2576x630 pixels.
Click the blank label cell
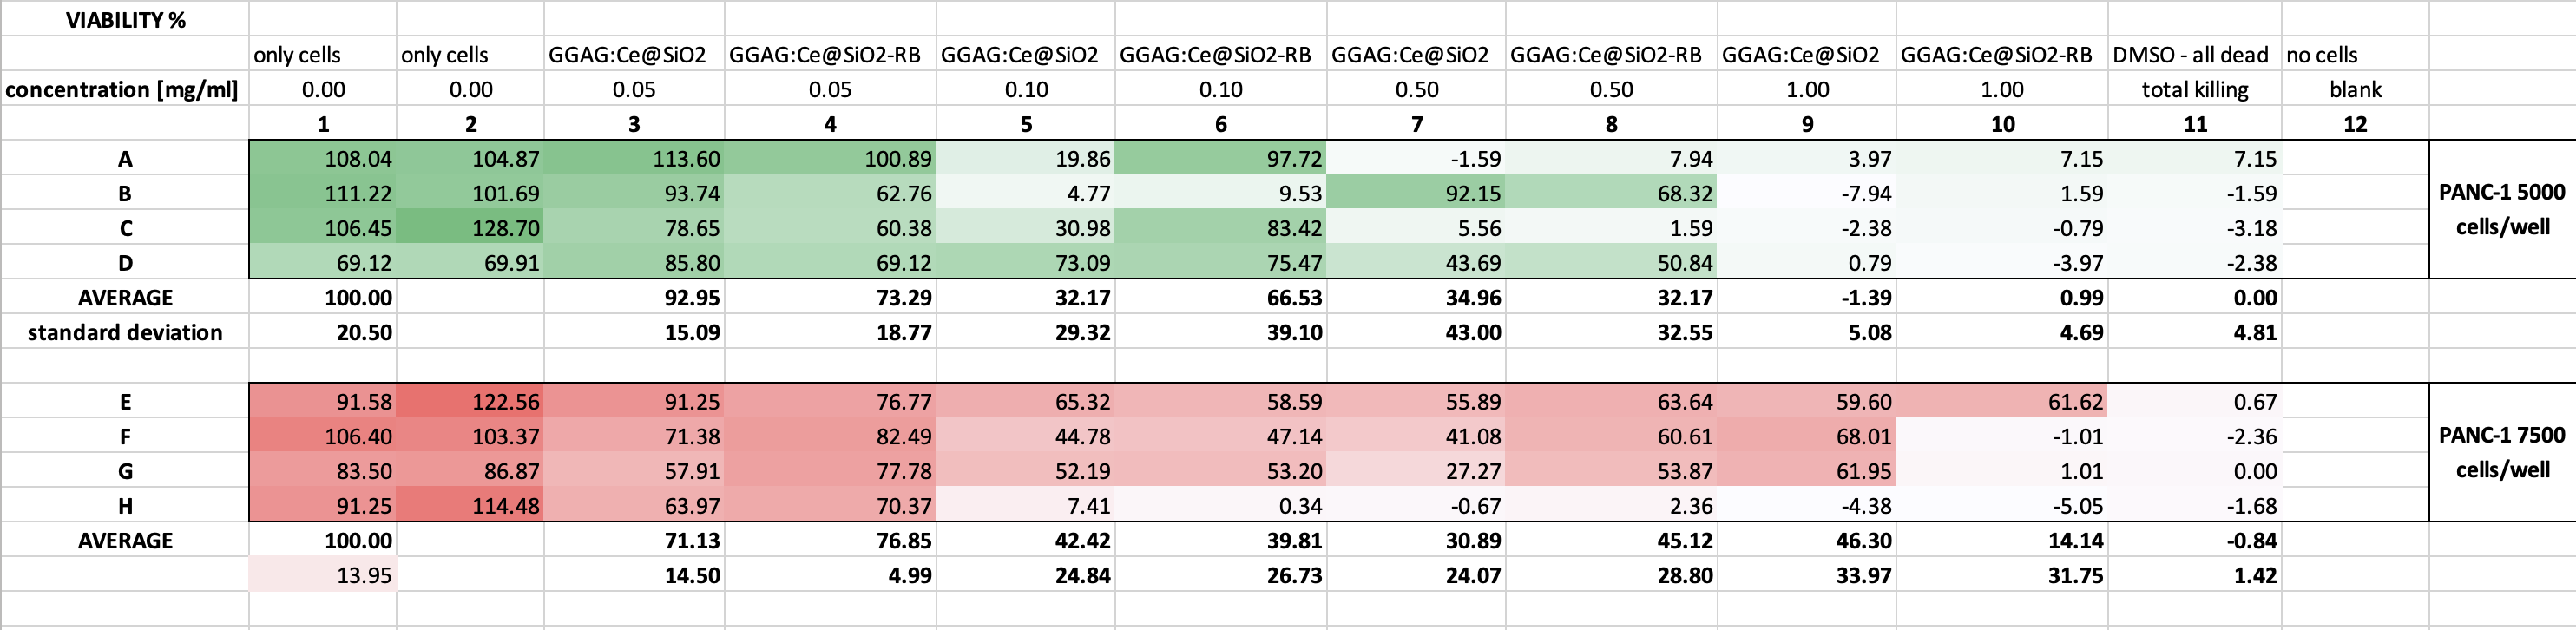(2355, 90)
